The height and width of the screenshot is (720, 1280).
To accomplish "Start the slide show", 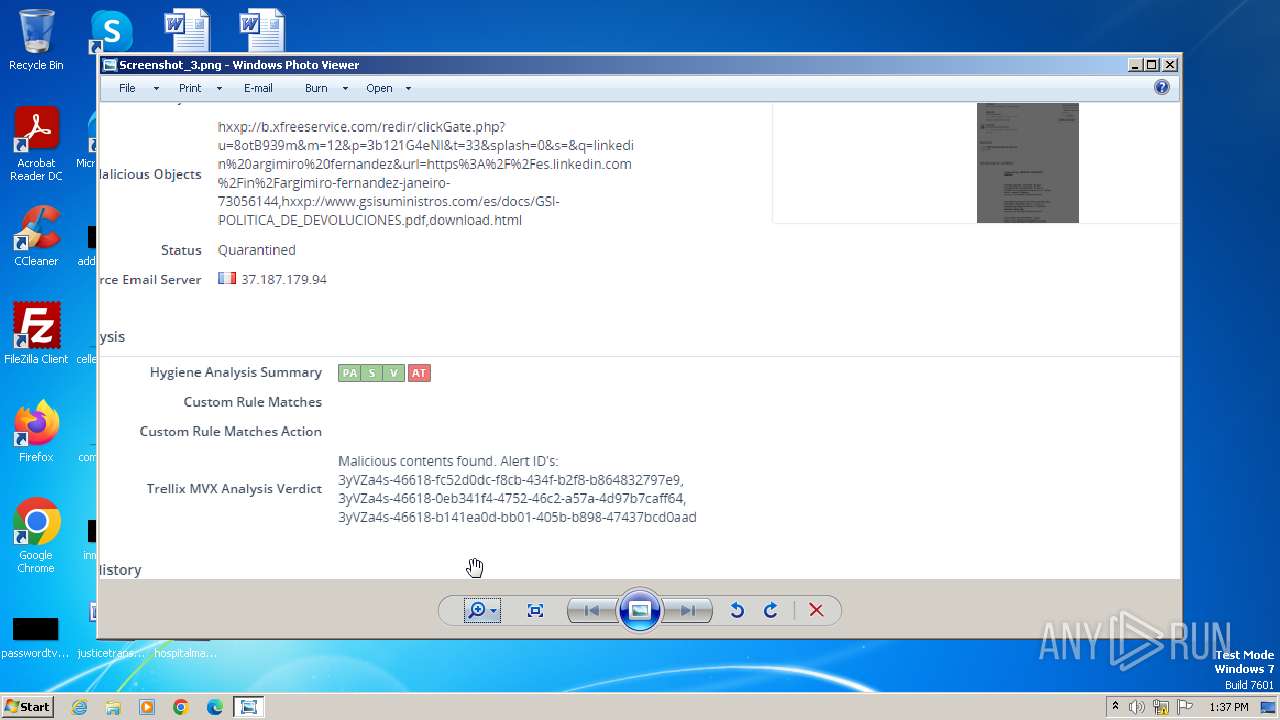I will pyautogui.click(x=640, y=610).
